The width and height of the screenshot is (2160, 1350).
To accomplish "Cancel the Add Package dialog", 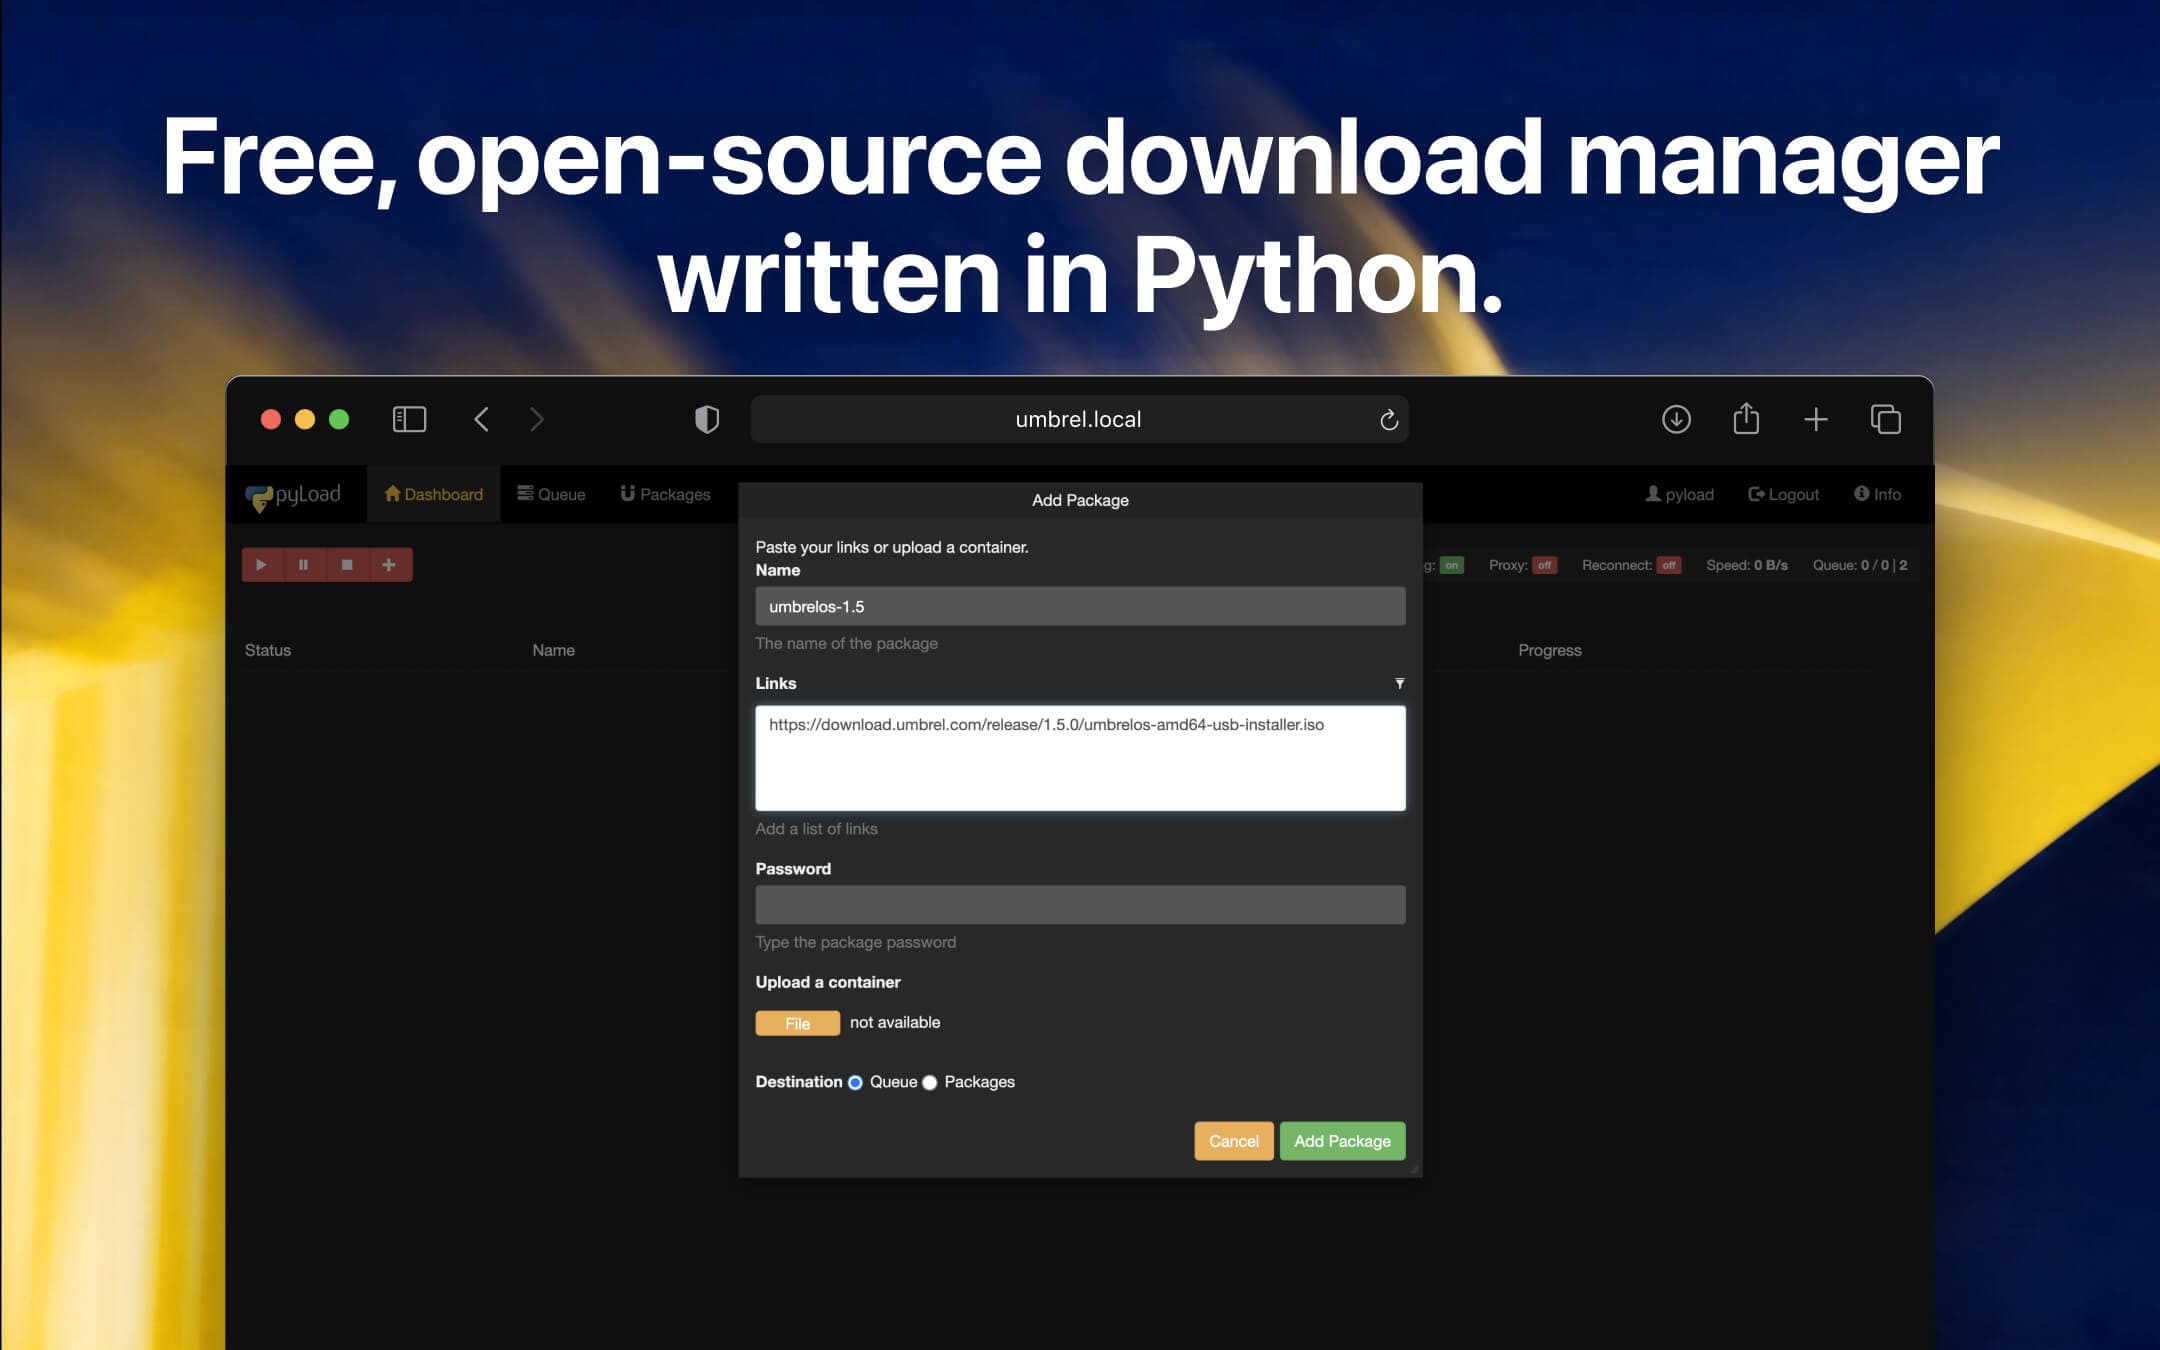I will 1233,1141.
